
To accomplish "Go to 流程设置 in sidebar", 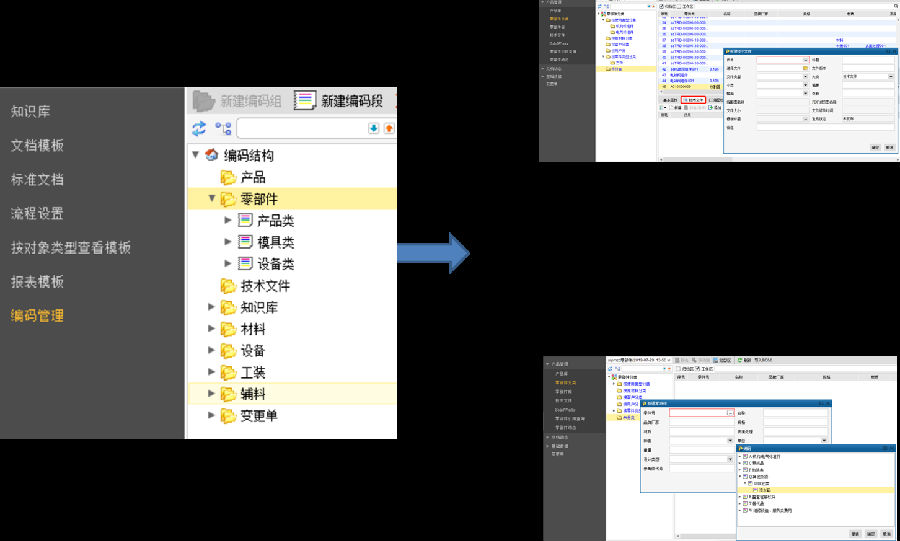I will coord(37,214).
